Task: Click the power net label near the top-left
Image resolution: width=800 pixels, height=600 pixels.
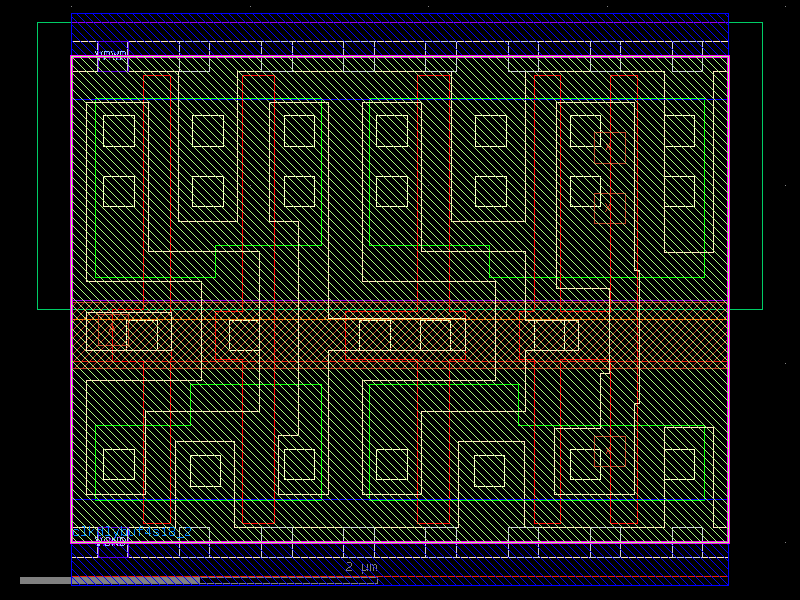Action: [x=110, y=53]
